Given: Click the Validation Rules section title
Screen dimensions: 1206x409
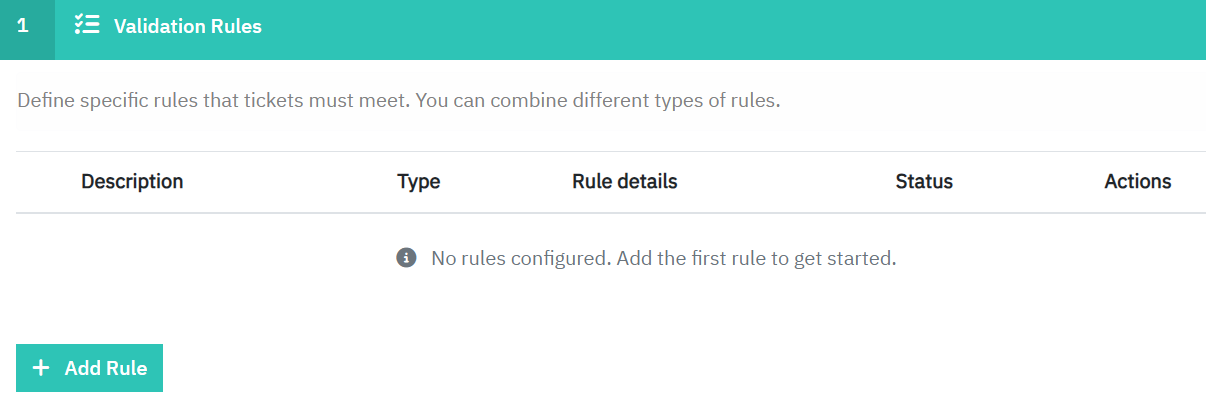Looking at the screenshot, I should coord(188,27).
